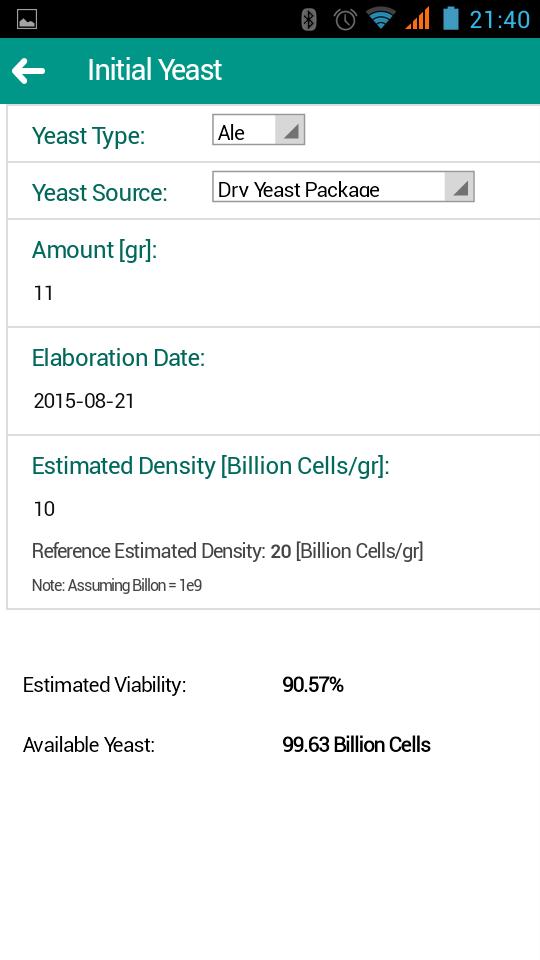Tap the Estimated Viability 90.57% value

tap(313, 685)
